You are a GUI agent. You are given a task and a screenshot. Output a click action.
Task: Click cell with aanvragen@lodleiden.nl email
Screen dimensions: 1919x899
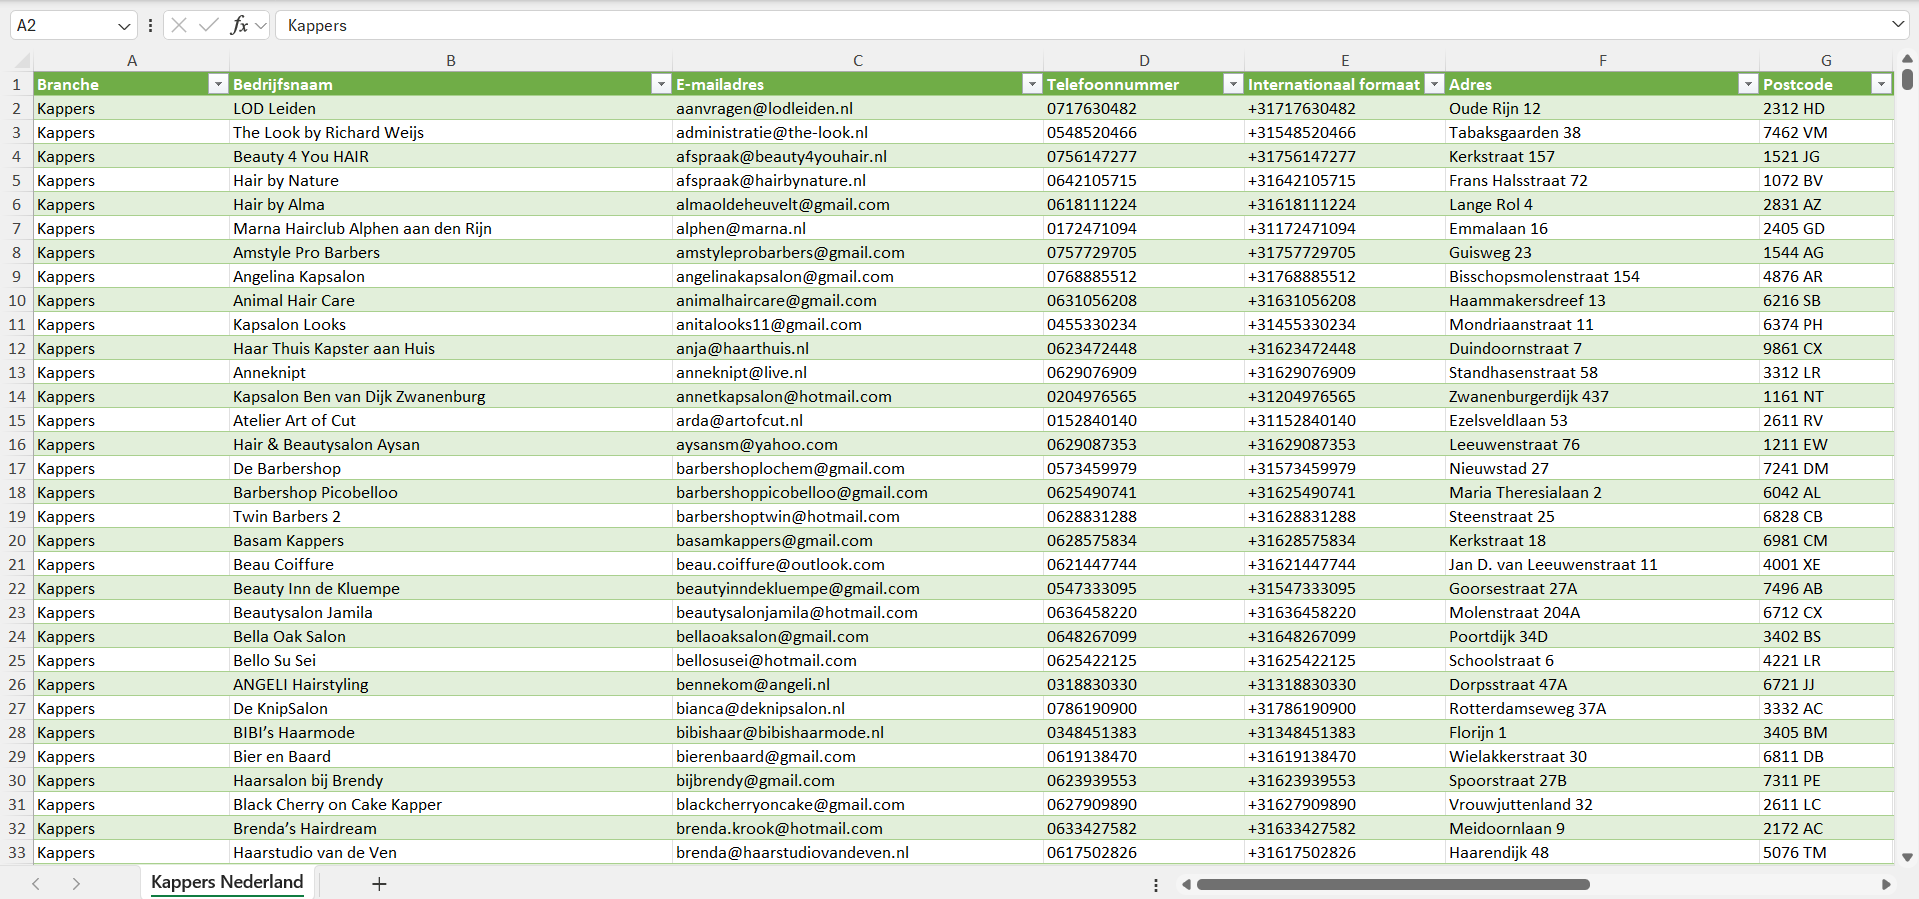pos(764,108)
